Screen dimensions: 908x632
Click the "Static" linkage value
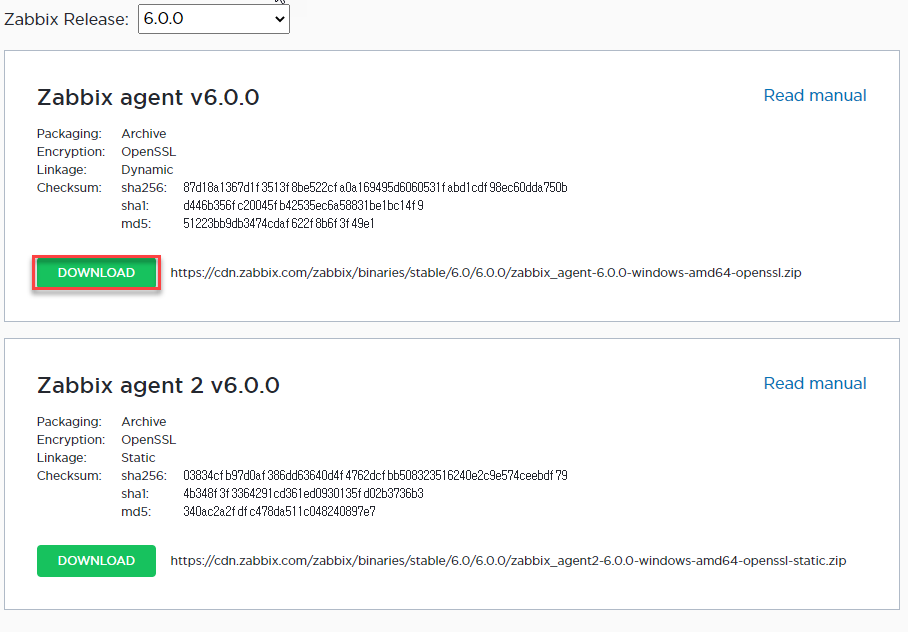coord(138,458)
